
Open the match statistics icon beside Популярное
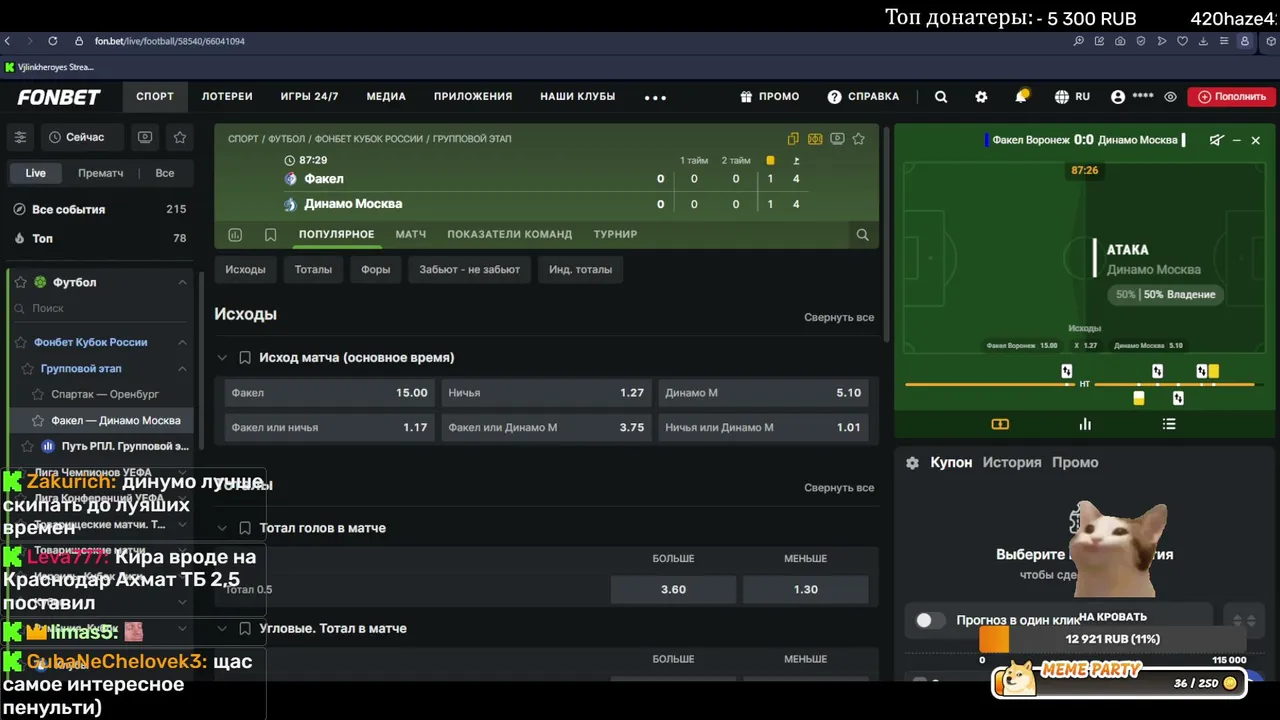(235, 235)
